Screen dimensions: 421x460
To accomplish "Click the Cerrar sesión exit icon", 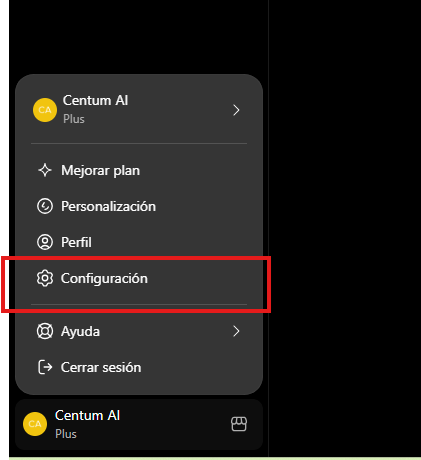I will (45, 367).
